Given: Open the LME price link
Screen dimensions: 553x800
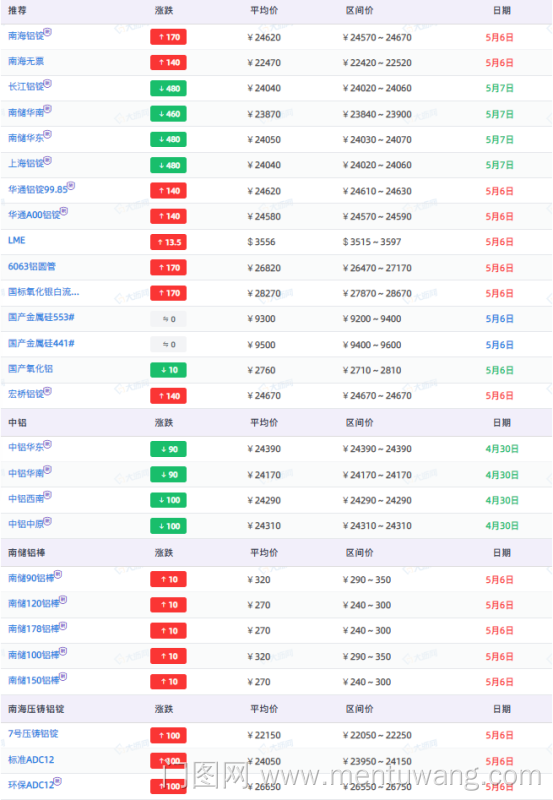Looking at the screenshot, I should pos(16,240).
